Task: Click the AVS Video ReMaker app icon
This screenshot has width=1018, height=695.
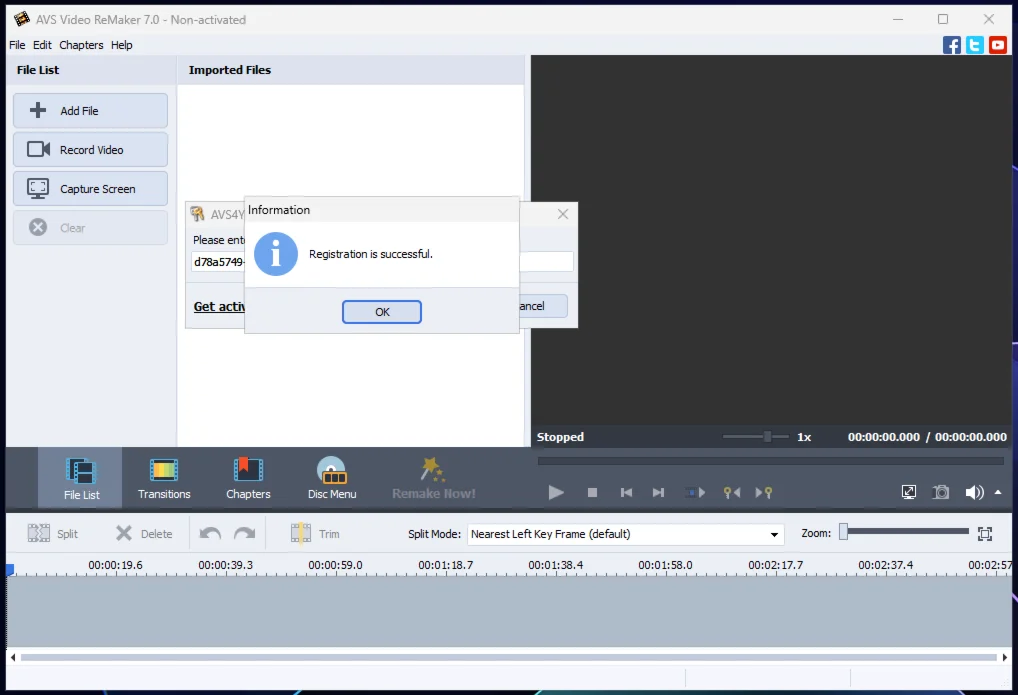Action: (x=21, y=19)
